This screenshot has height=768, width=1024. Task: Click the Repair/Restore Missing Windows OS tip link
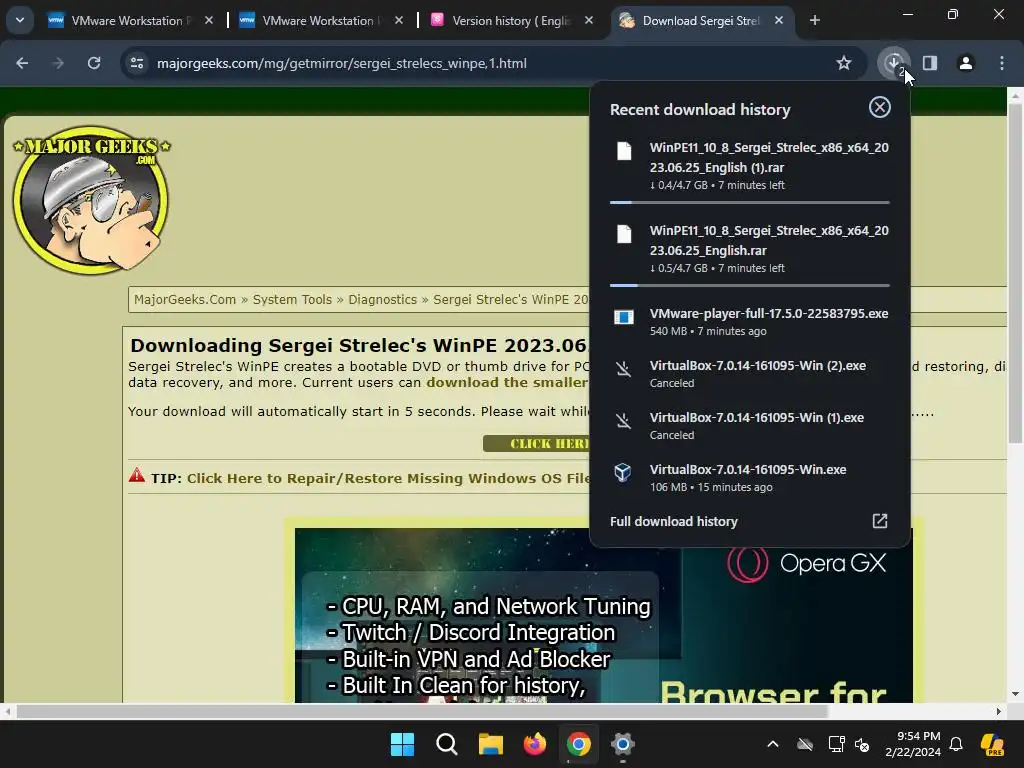tap(389, 478)
